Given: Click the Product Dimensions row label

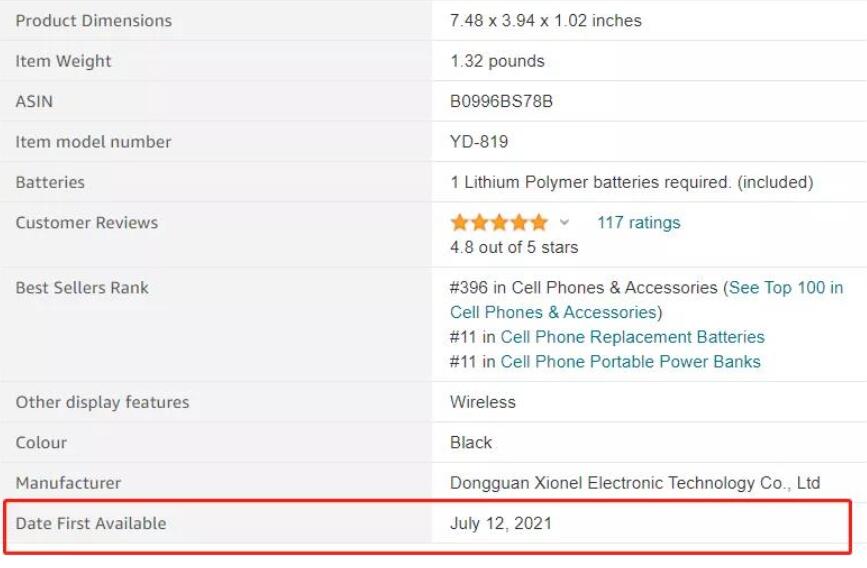Looking at the screenshot, I should [93, 20].
